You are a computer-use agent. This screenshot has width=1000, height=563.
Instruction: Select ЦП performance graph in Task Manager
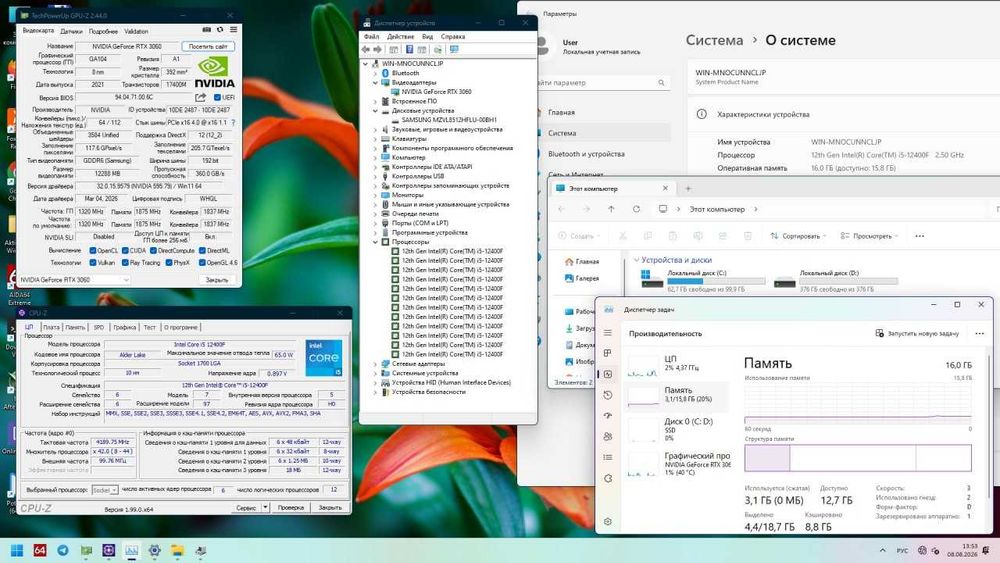677,363
